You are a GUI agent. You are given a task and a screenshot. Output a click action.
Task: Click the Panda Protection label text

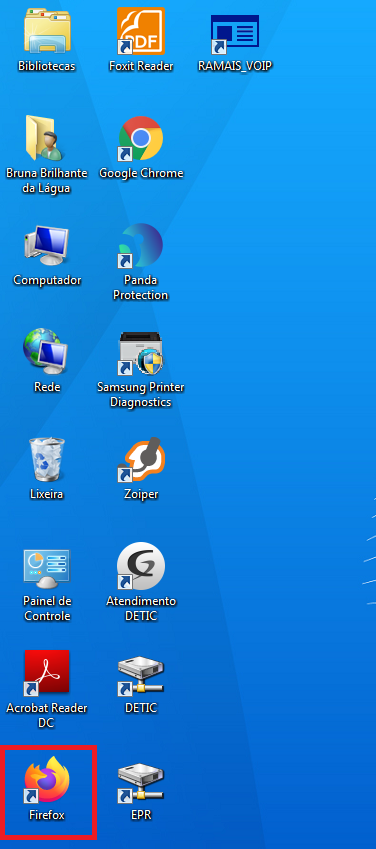[141, 288]
